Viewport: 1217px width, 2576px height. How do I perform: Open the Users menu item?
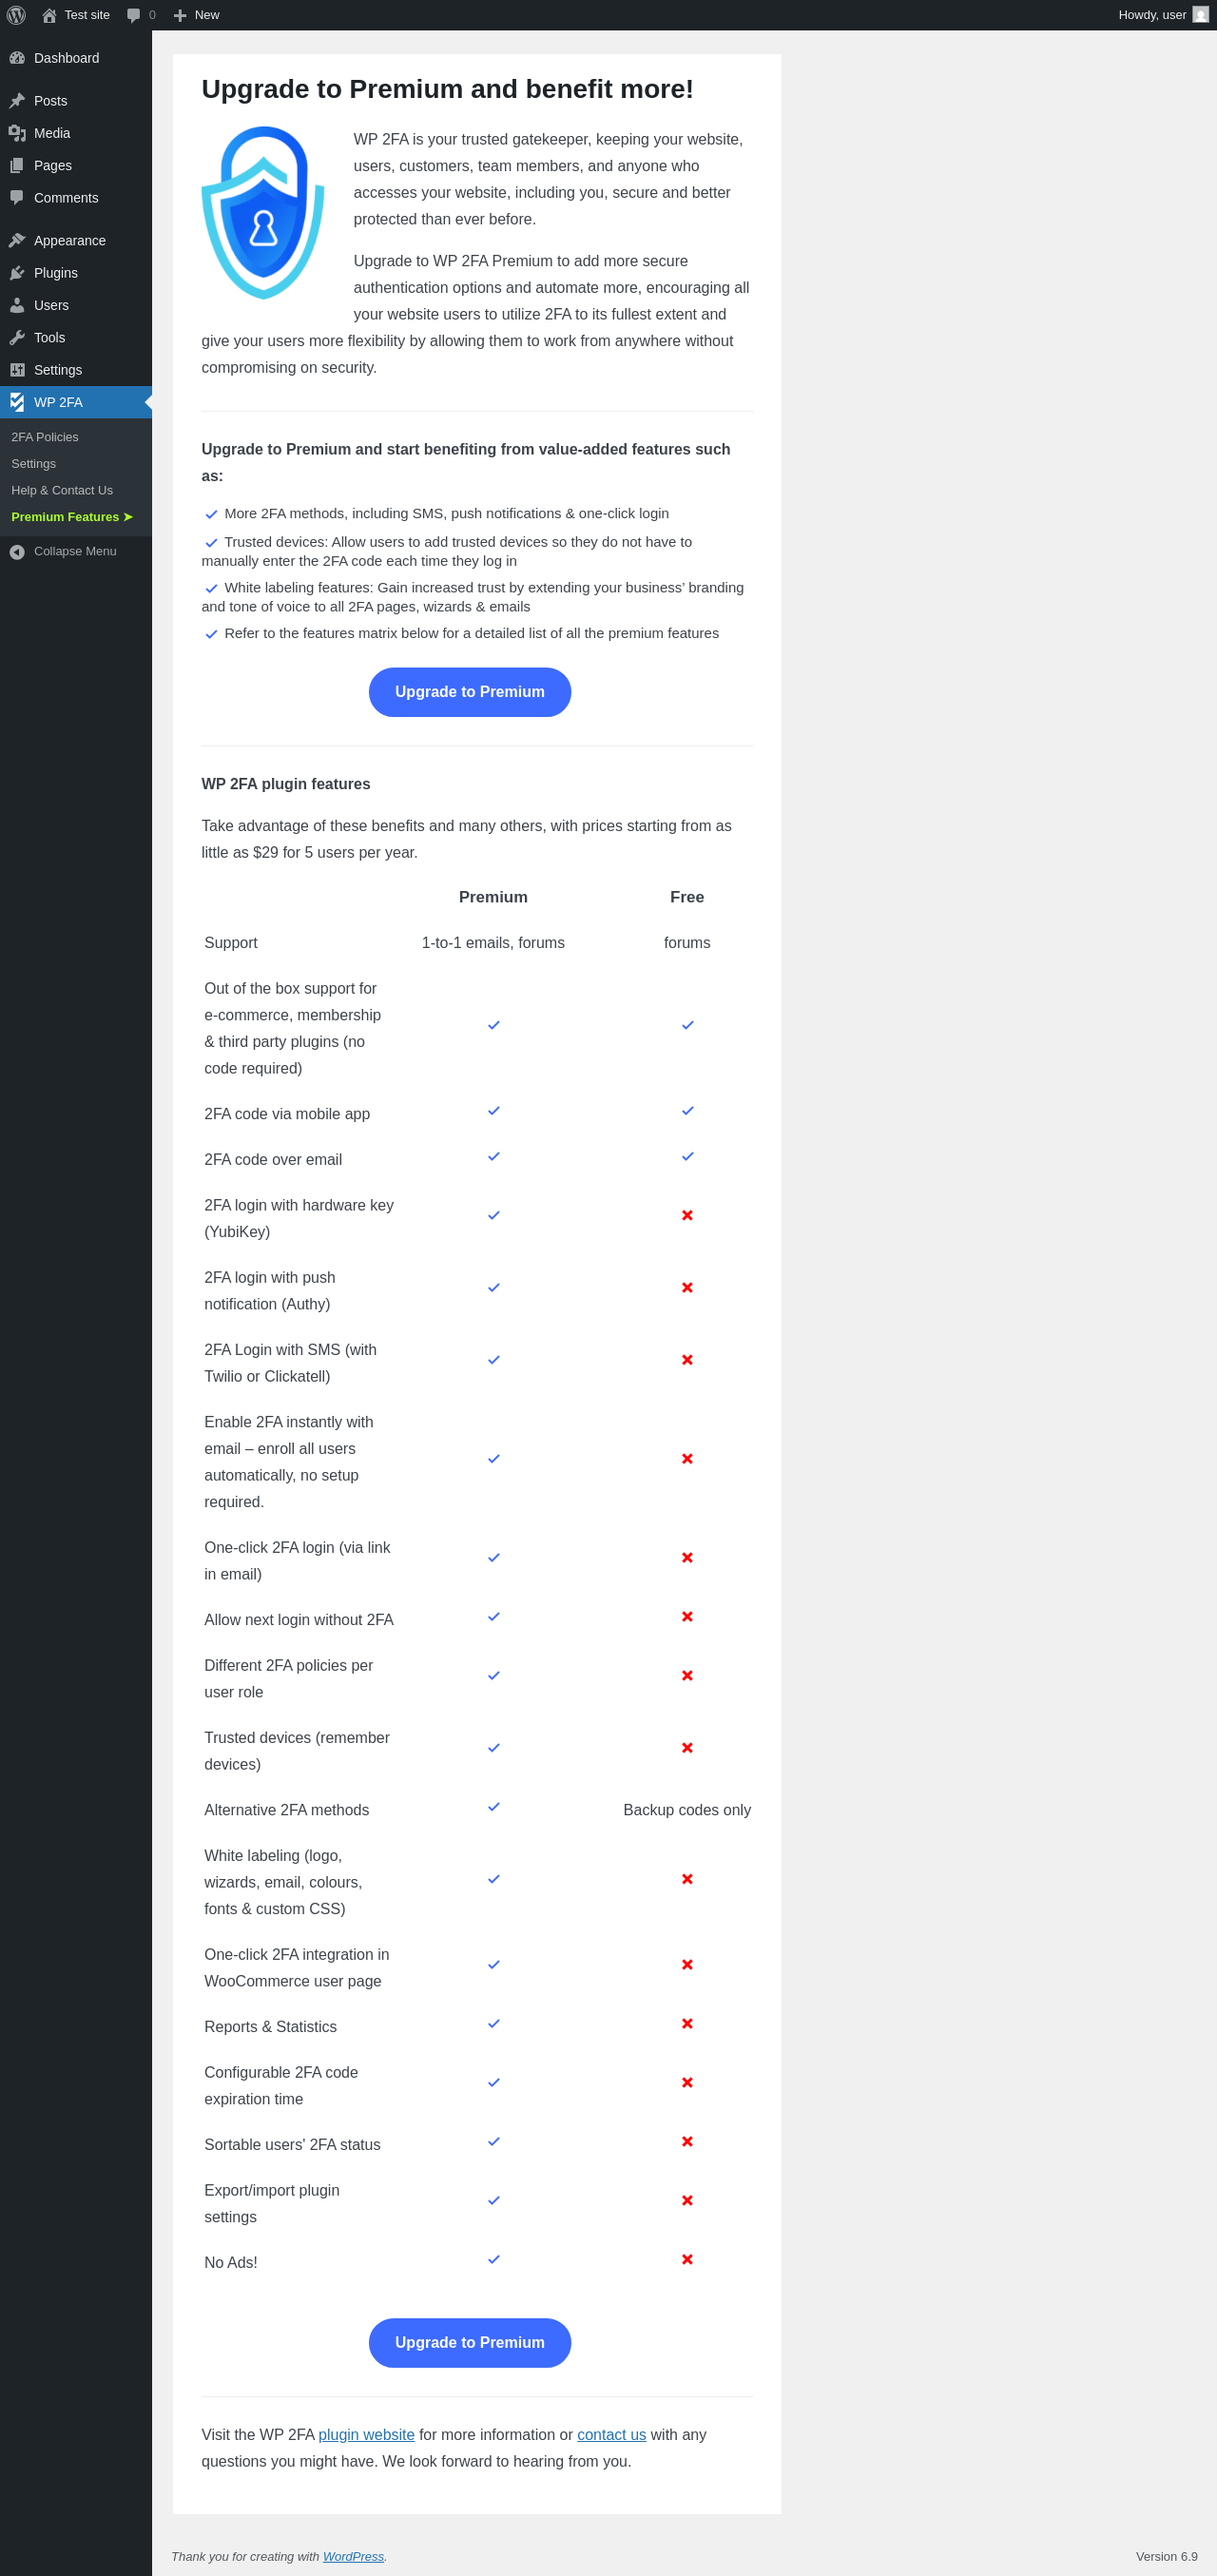point(51,305)
